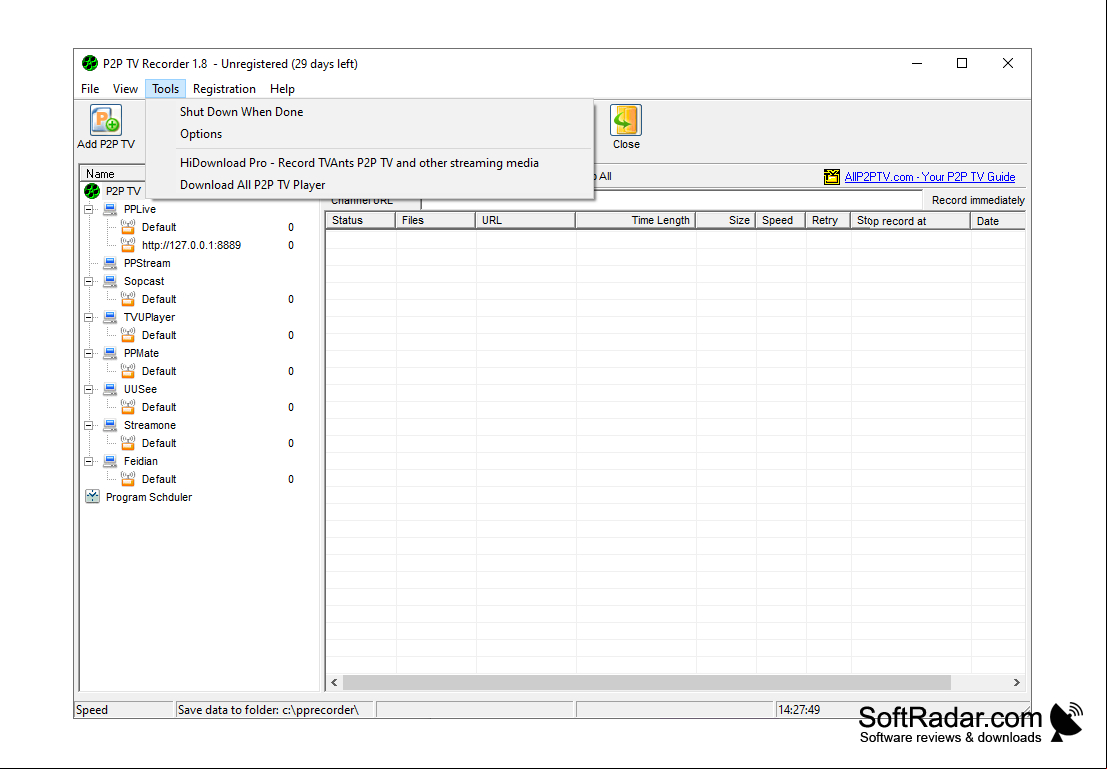Click the Program Schduler icon
This screenshot has width=1107, height=769.
(x=92, y=496)
